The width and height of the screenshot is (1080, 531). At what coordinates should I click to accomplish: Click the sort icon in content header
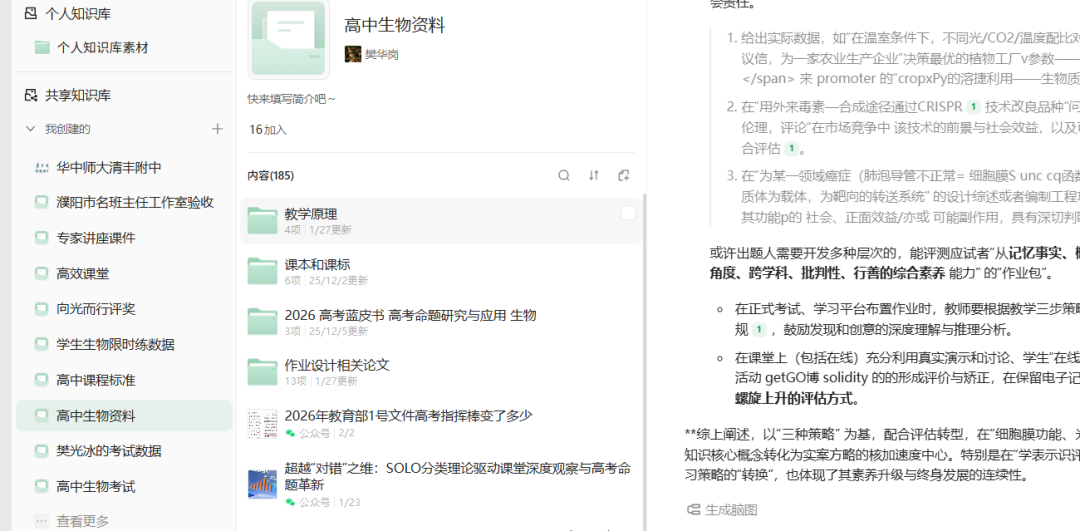594,176
